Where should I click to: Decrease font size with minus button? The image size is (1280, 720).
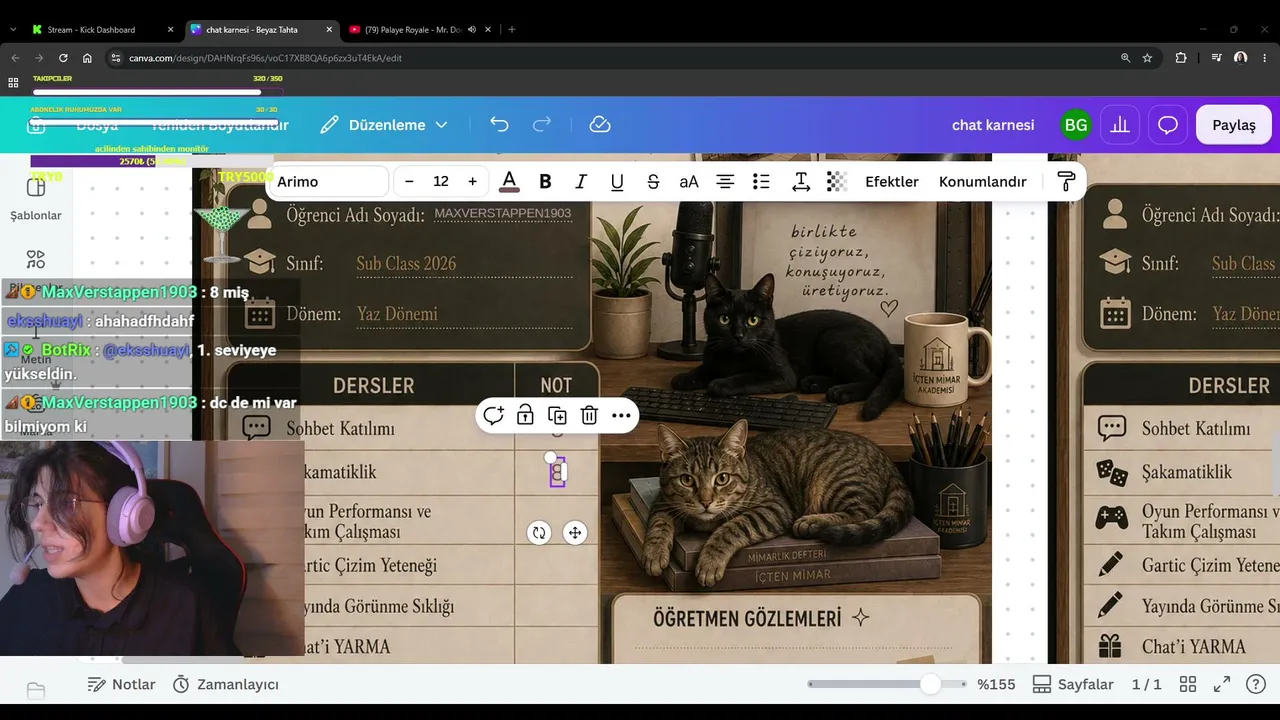[x=409, y=181]
